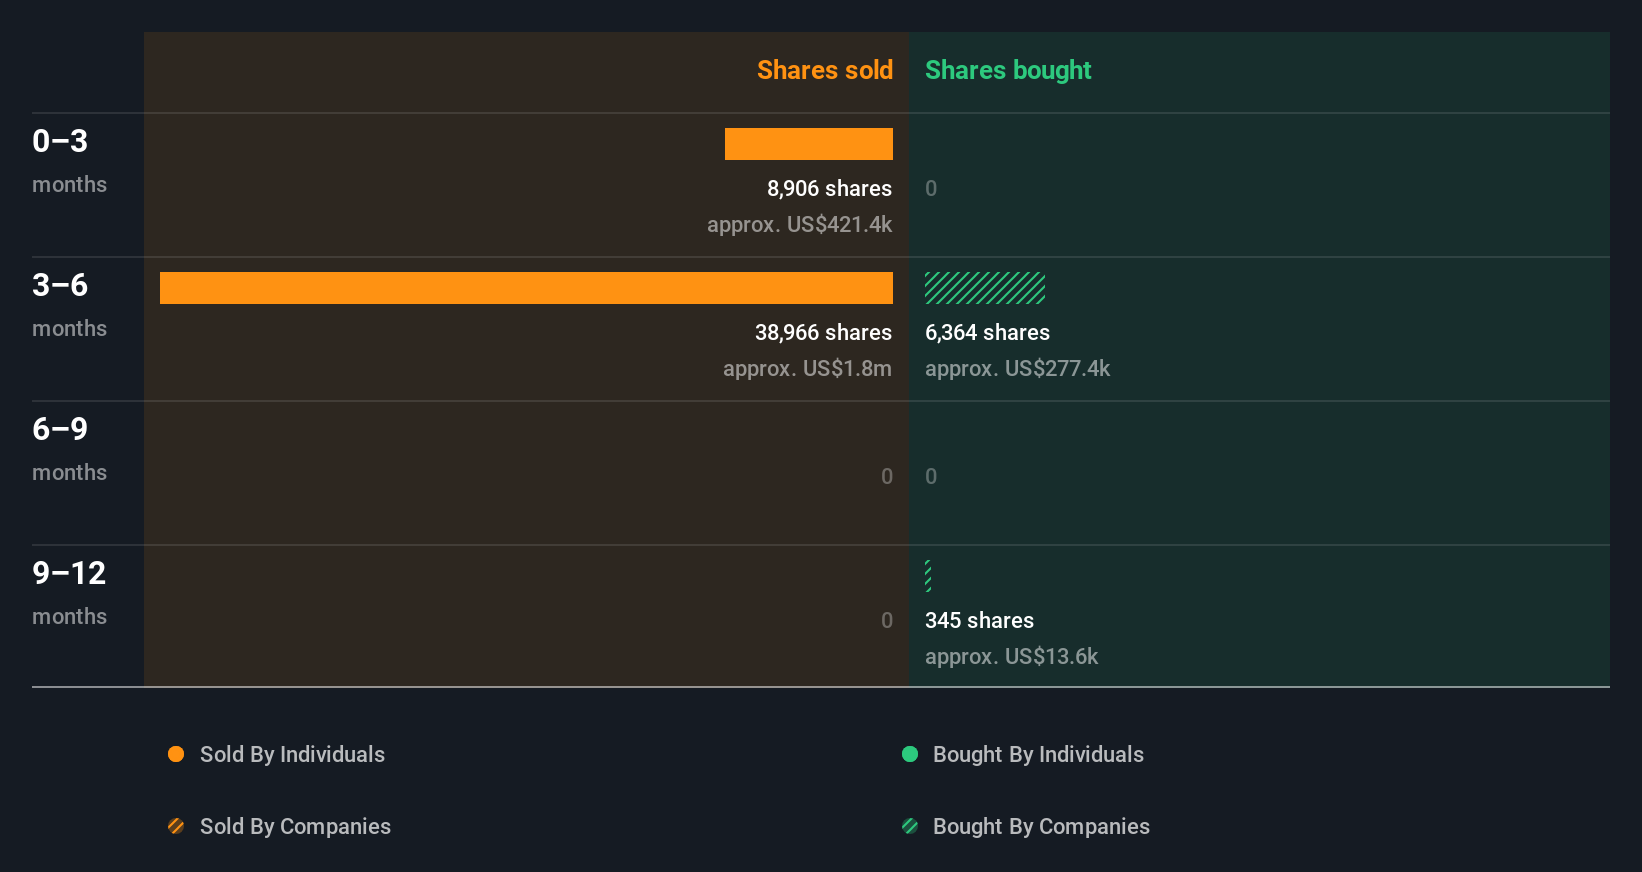Click the approx. US$1.8m amount
1642x872 pixels.
pyautogui.click(x=807, y=368)
